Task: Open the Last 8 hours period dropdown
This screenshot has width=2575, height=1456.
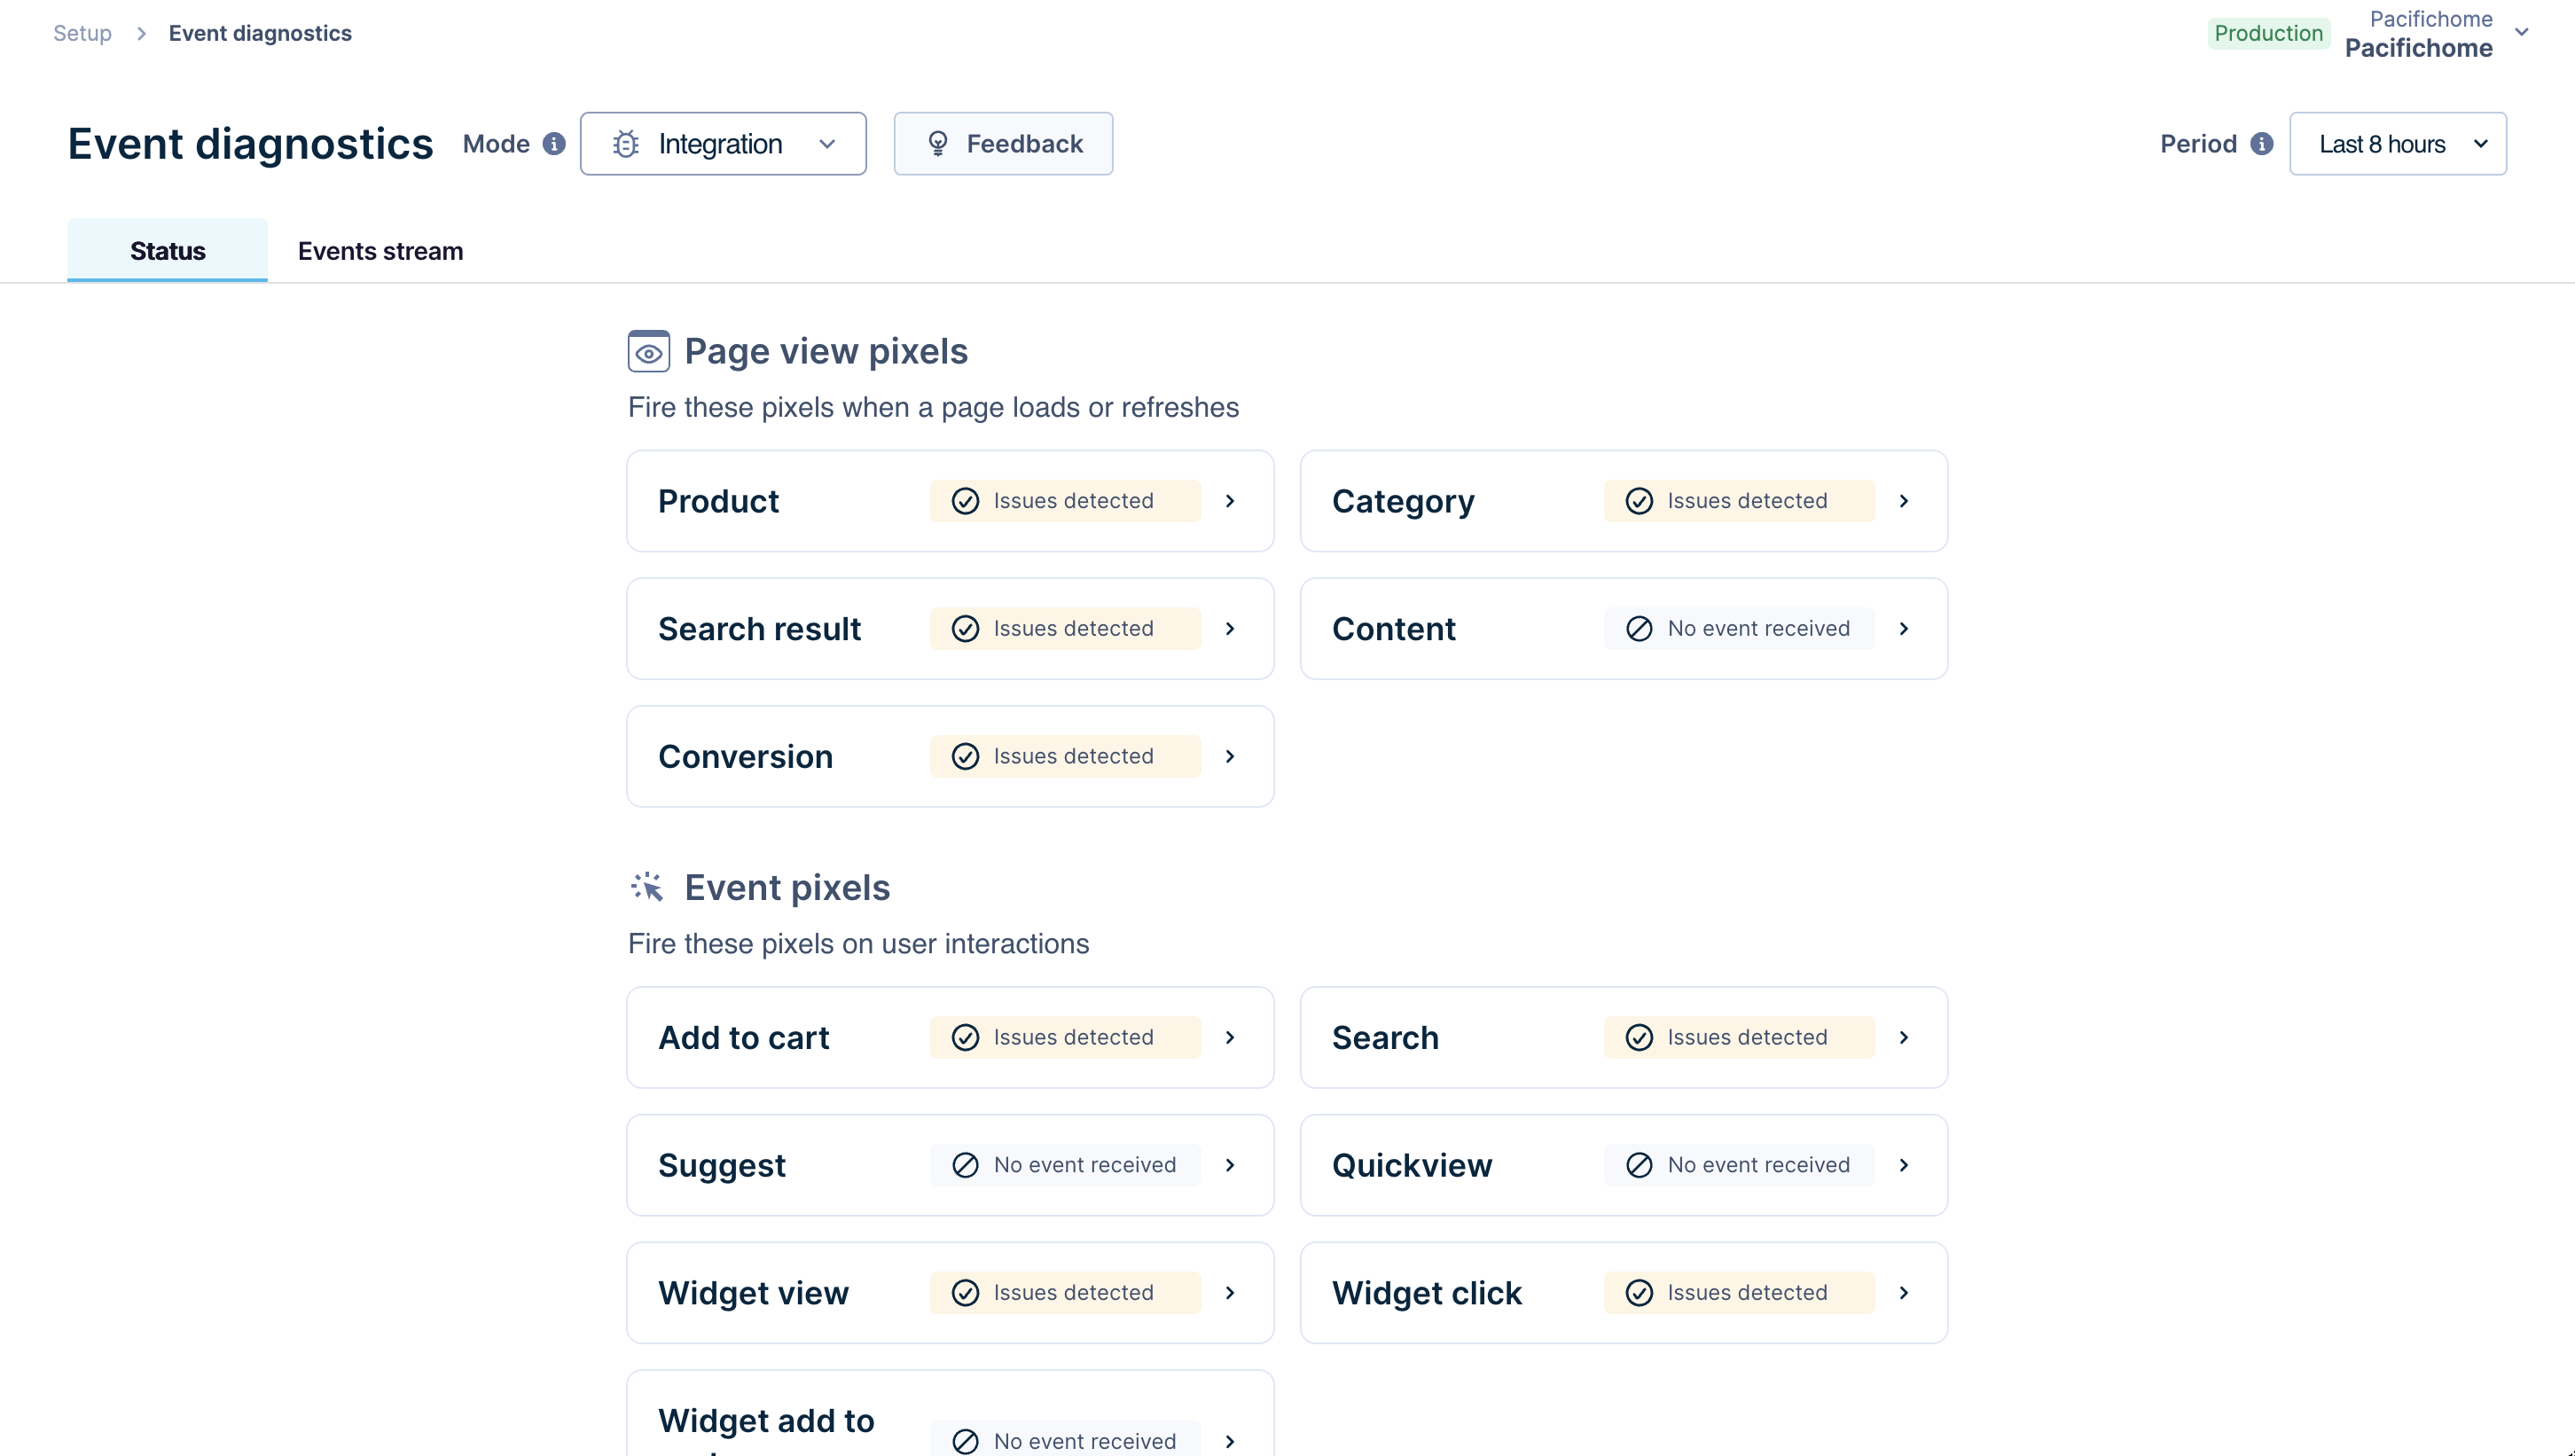Action: coord(2397,144)
